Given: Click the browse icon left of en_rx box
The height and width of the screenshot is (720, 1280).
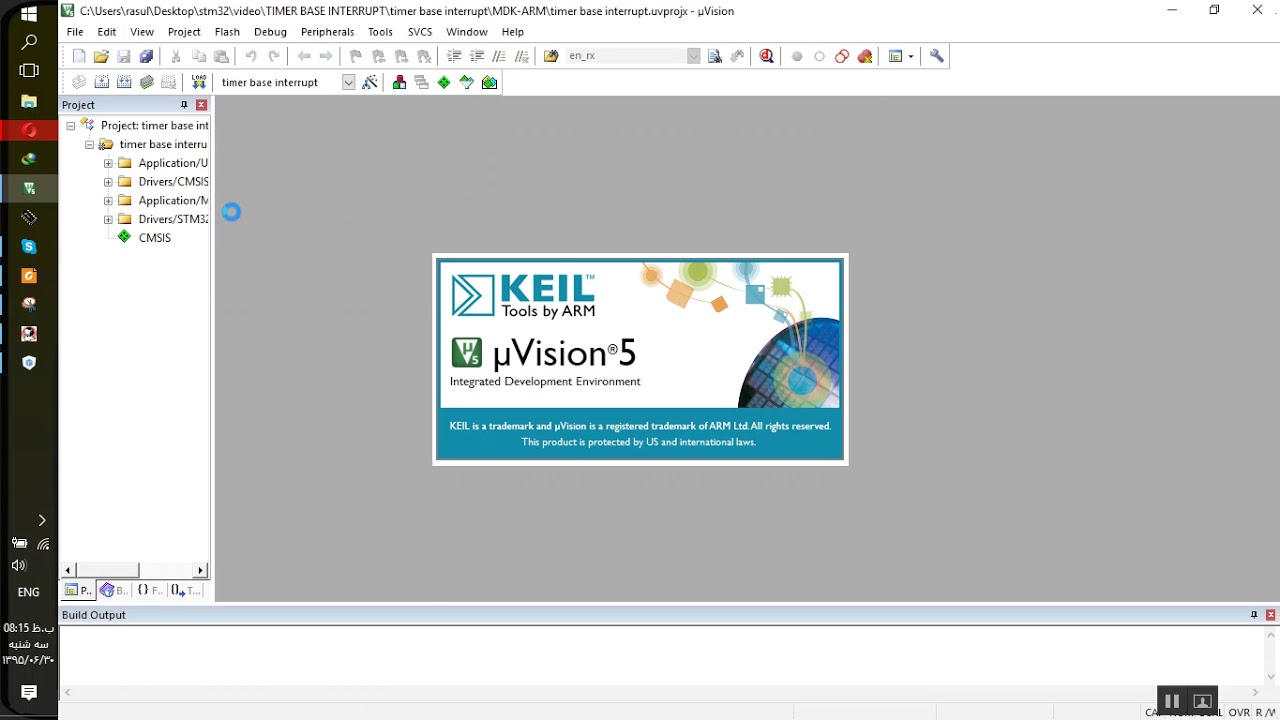Looking at the screenshot, I should (551, 57).
